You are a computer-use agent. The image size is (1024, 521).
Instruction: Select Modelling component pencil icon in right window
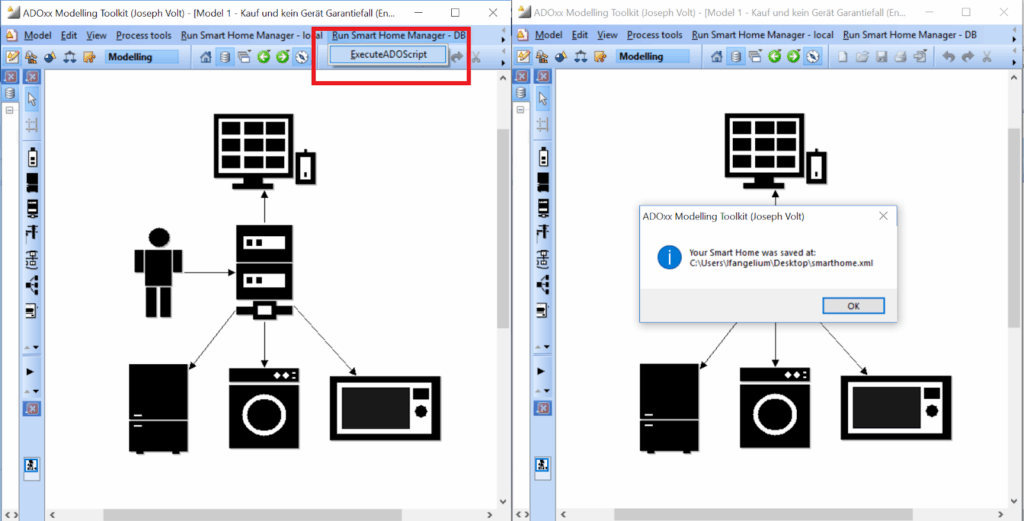tap(523, 57)
